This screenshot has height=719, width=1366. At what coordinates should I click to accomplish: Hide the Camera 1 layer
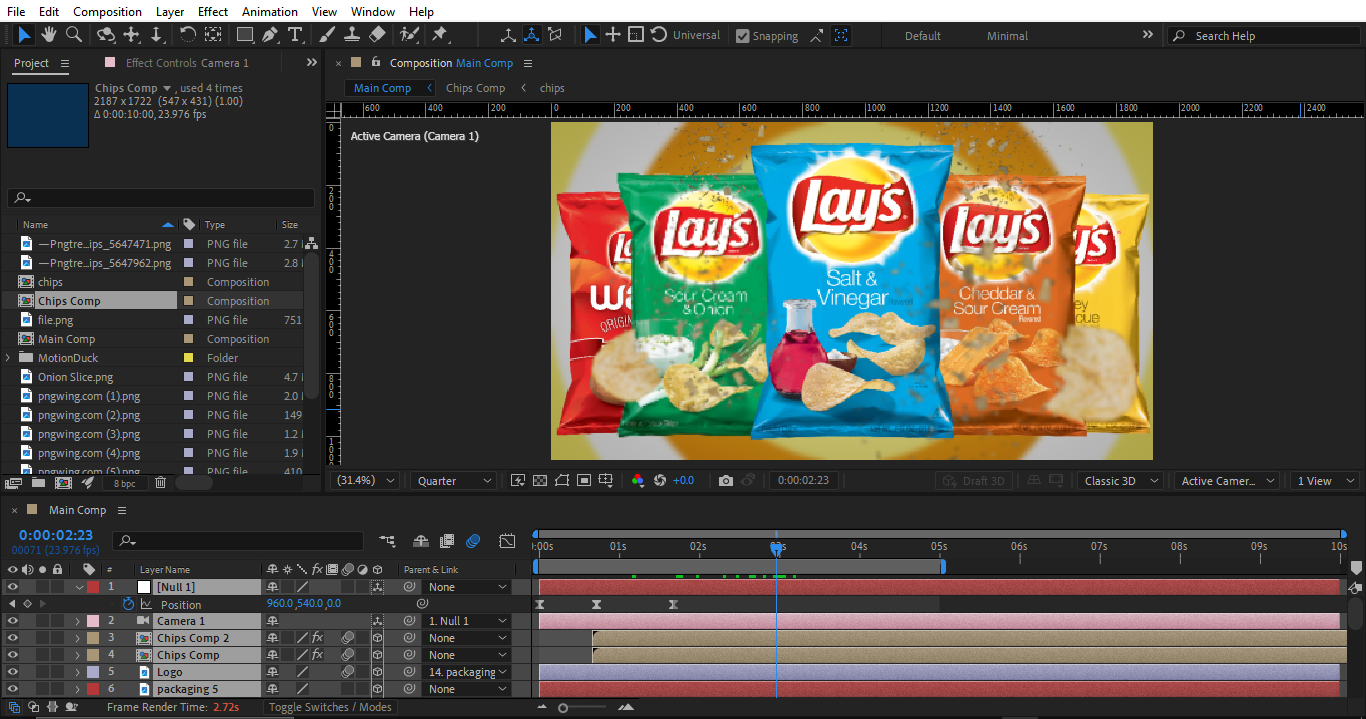pos(13,621)
